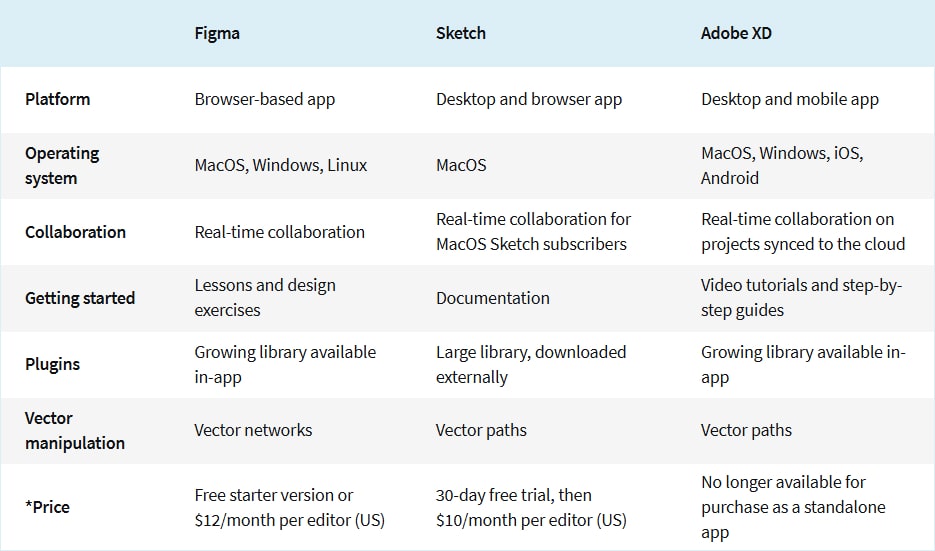935x551 pixels.
Task: Click the Vector manipulation row label
Action: tap(75, 430)
